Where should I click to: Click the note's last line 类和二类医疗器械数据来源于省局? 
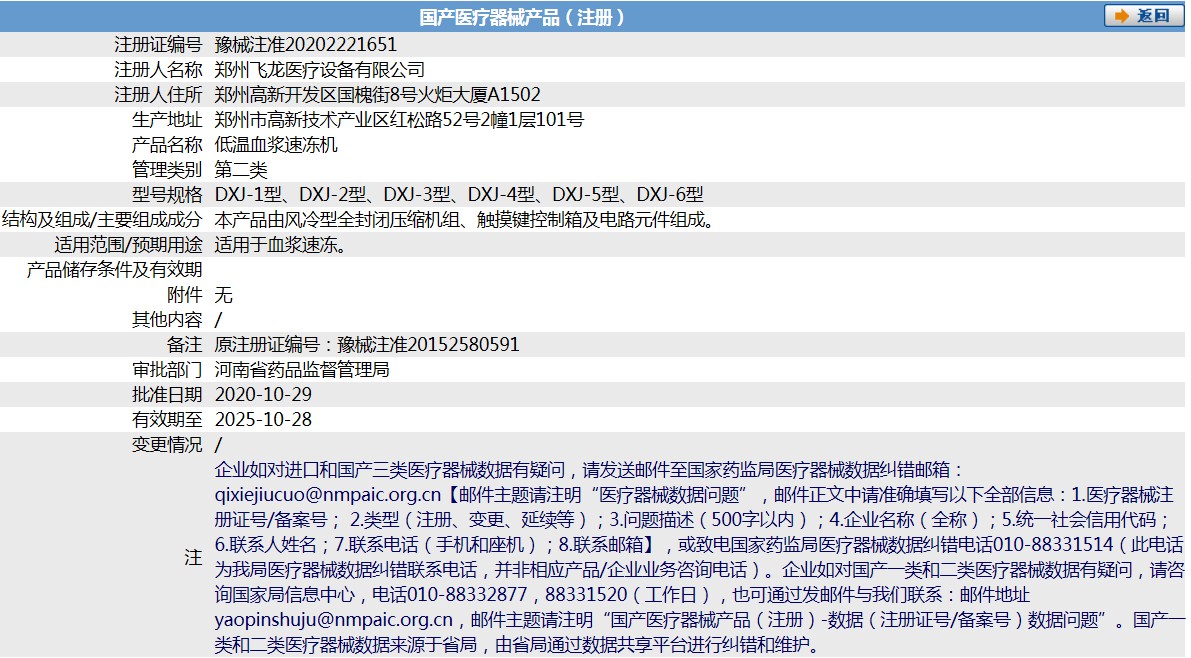coord(346,646)
